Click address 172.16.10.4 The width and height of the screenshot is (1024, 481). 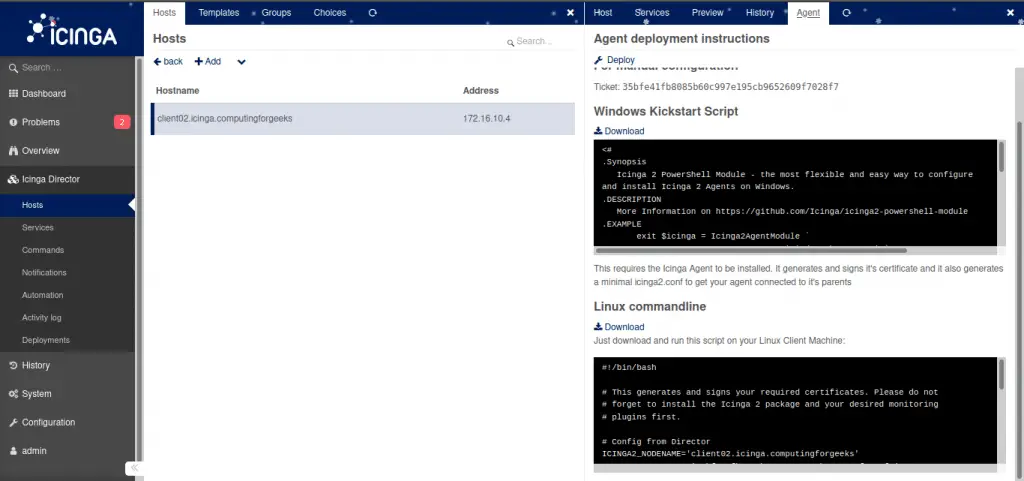coord(487,119)
